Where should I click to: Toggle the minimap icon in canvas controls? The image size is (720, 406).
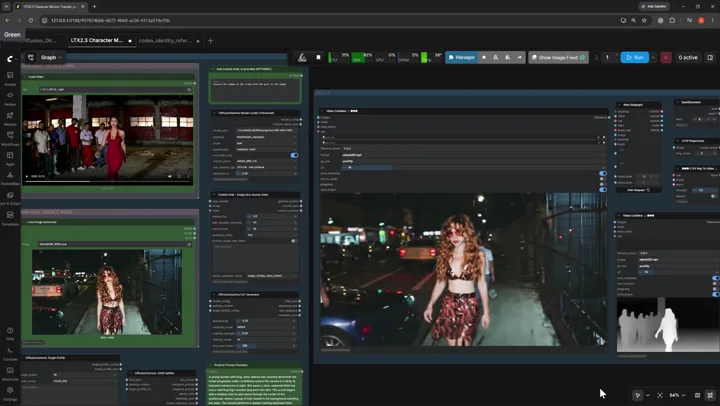pyautogui.click(x=697, y=395)
